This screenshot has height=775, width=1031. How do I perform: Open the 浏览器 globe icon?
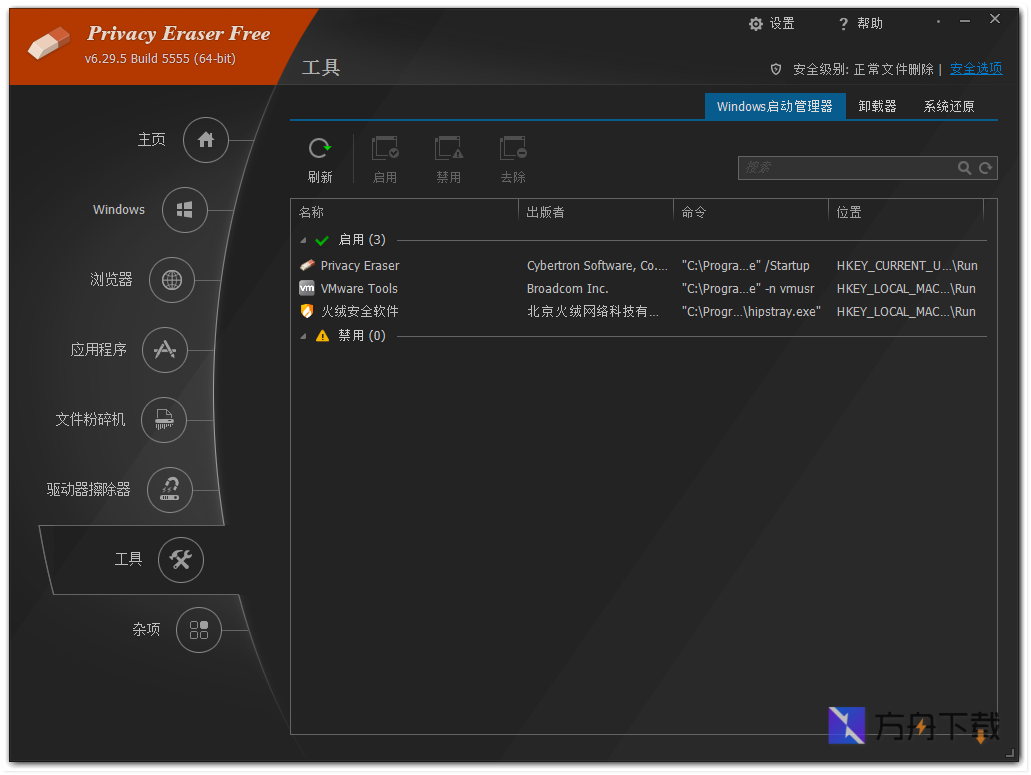tap(172, 280)
